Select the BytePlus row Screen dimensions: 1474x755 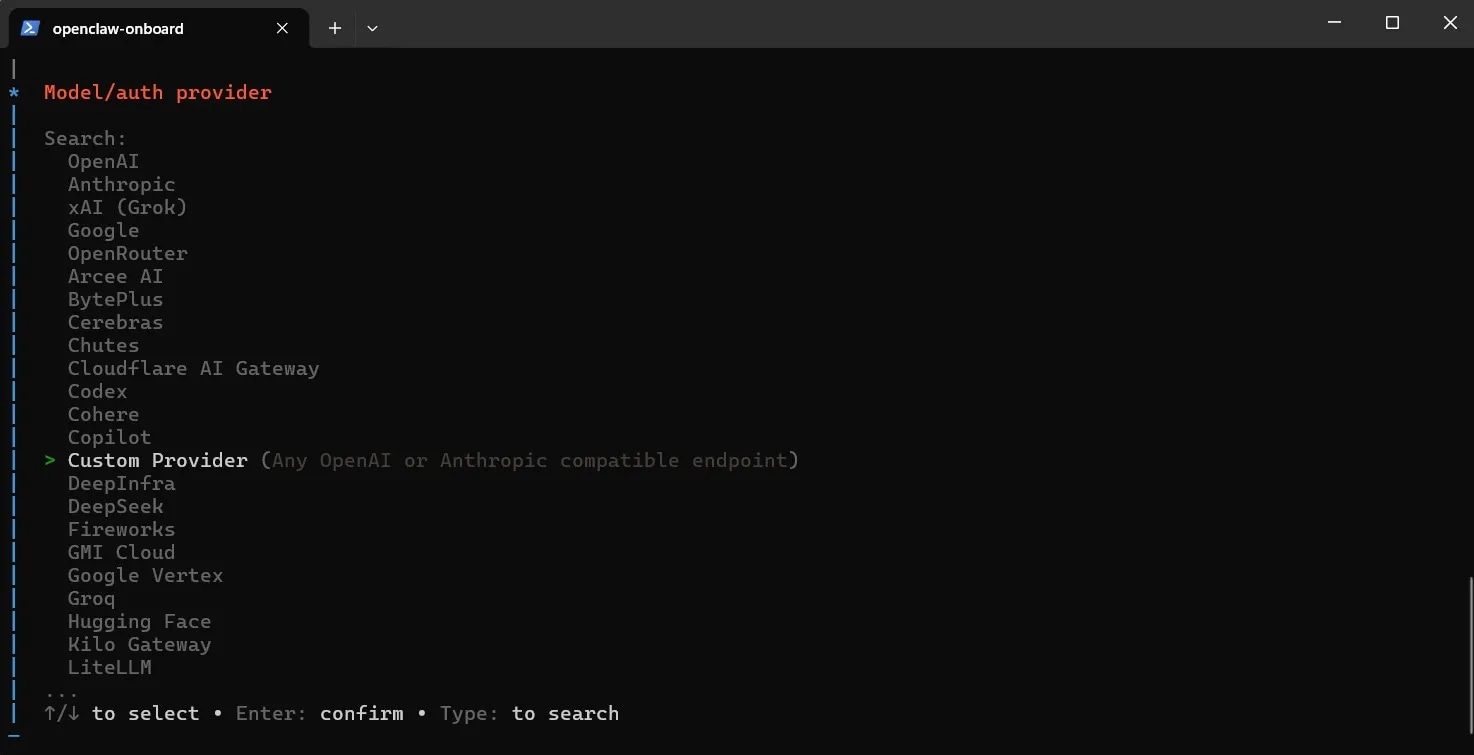click(115, 299)
